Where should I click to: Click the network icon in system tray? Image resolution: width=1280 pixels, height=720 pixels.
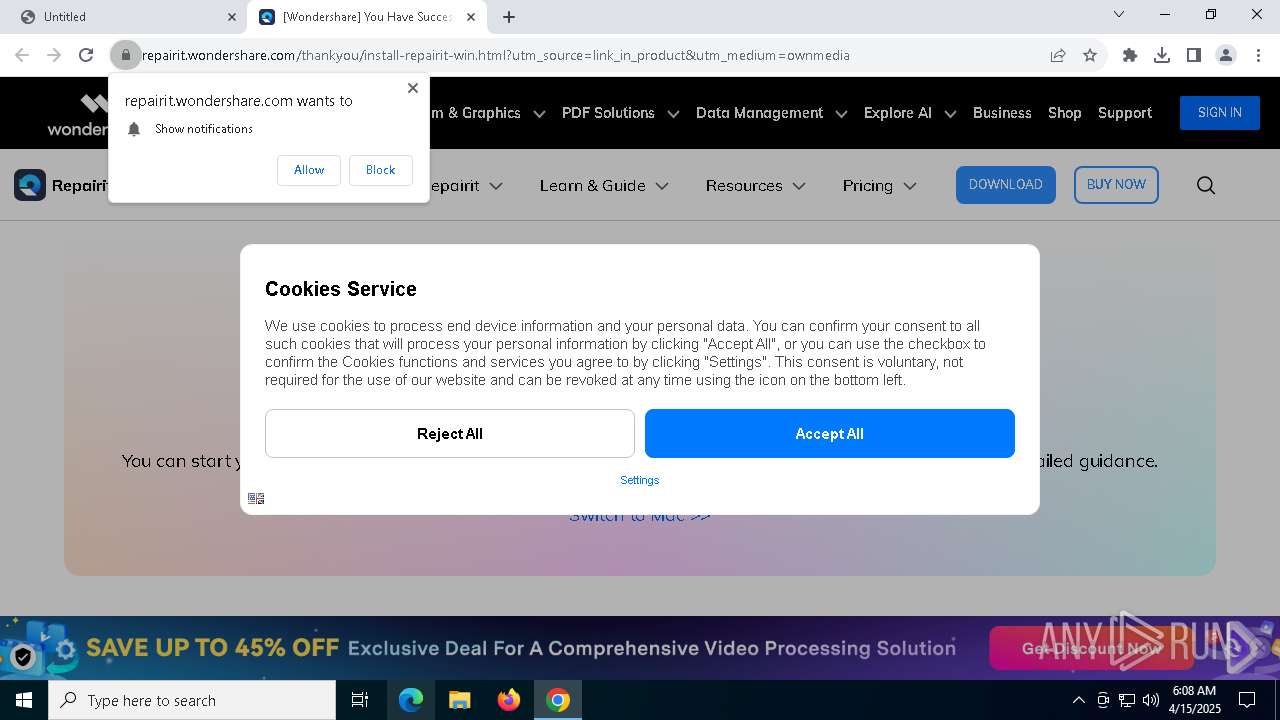click(x=1127, y=700)
